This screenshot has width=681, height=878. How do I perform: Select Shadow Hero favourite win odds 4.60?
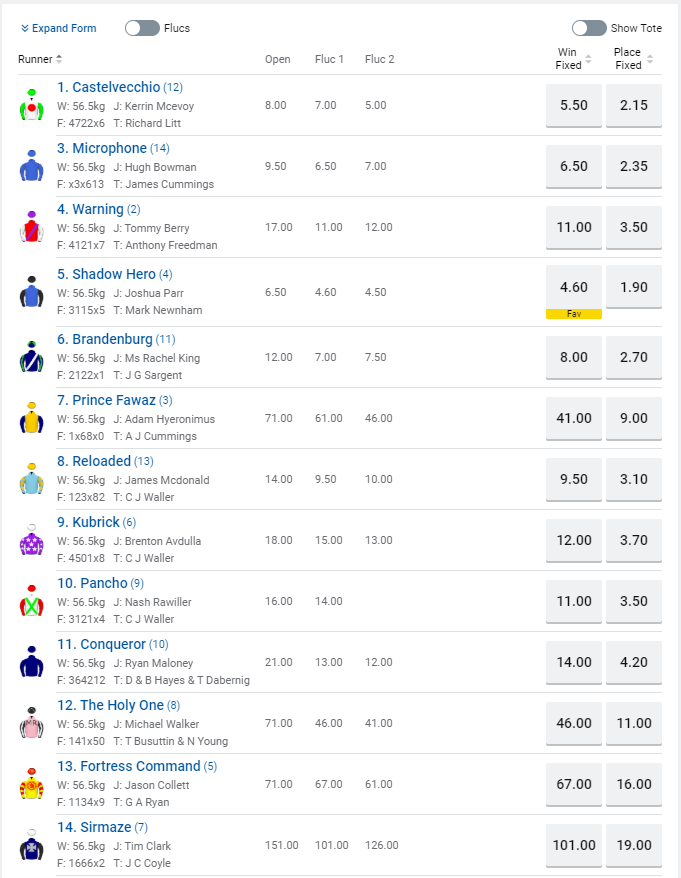574,287
